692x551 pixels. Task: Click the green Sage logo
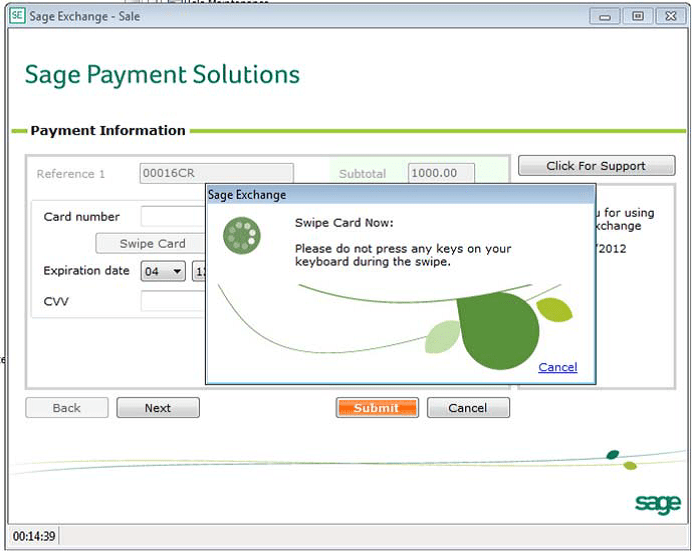click(x=658, y=504)
